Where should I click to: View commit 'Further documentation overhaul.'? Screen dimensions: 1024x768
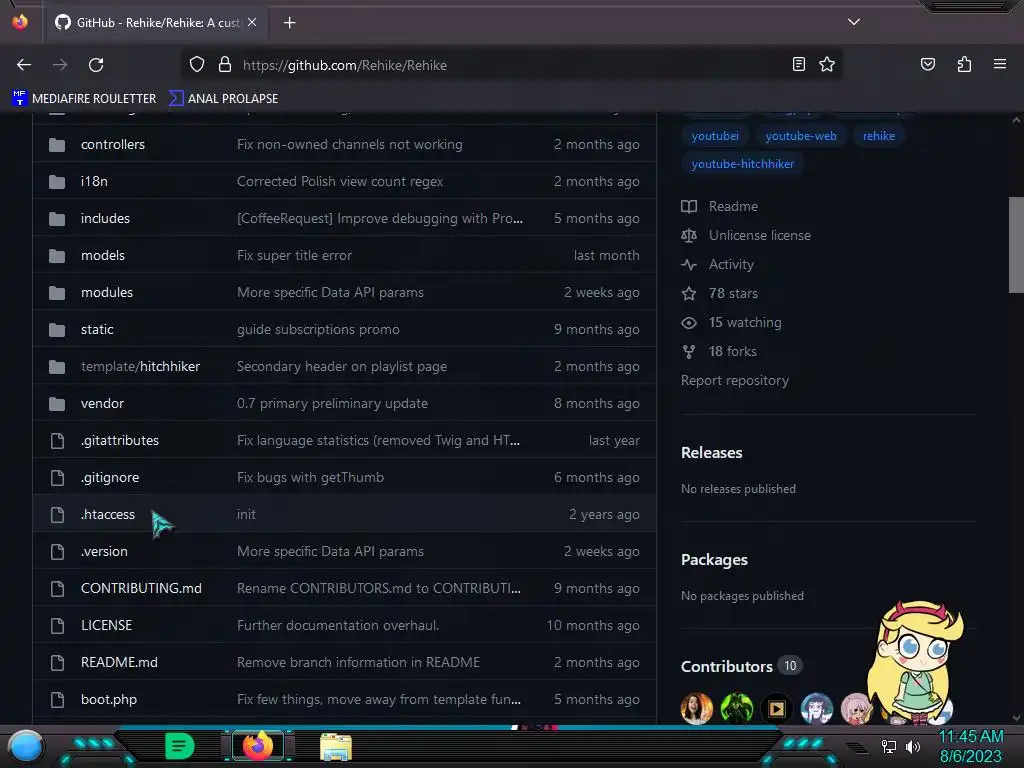338,626
